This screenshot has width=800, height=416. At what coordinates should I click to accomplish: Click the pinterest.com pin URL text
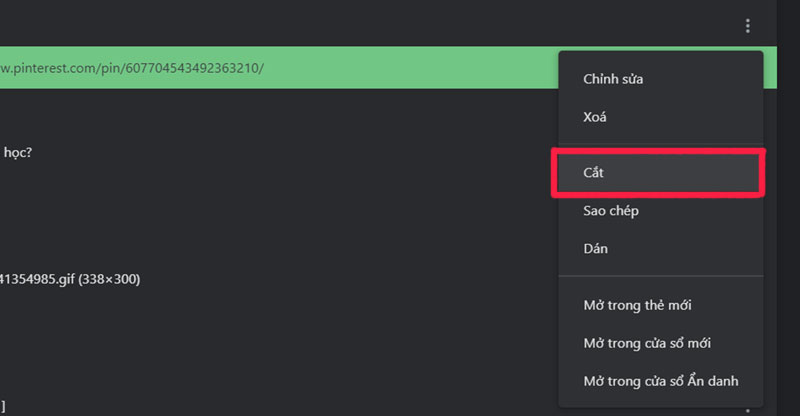(130, 68)
